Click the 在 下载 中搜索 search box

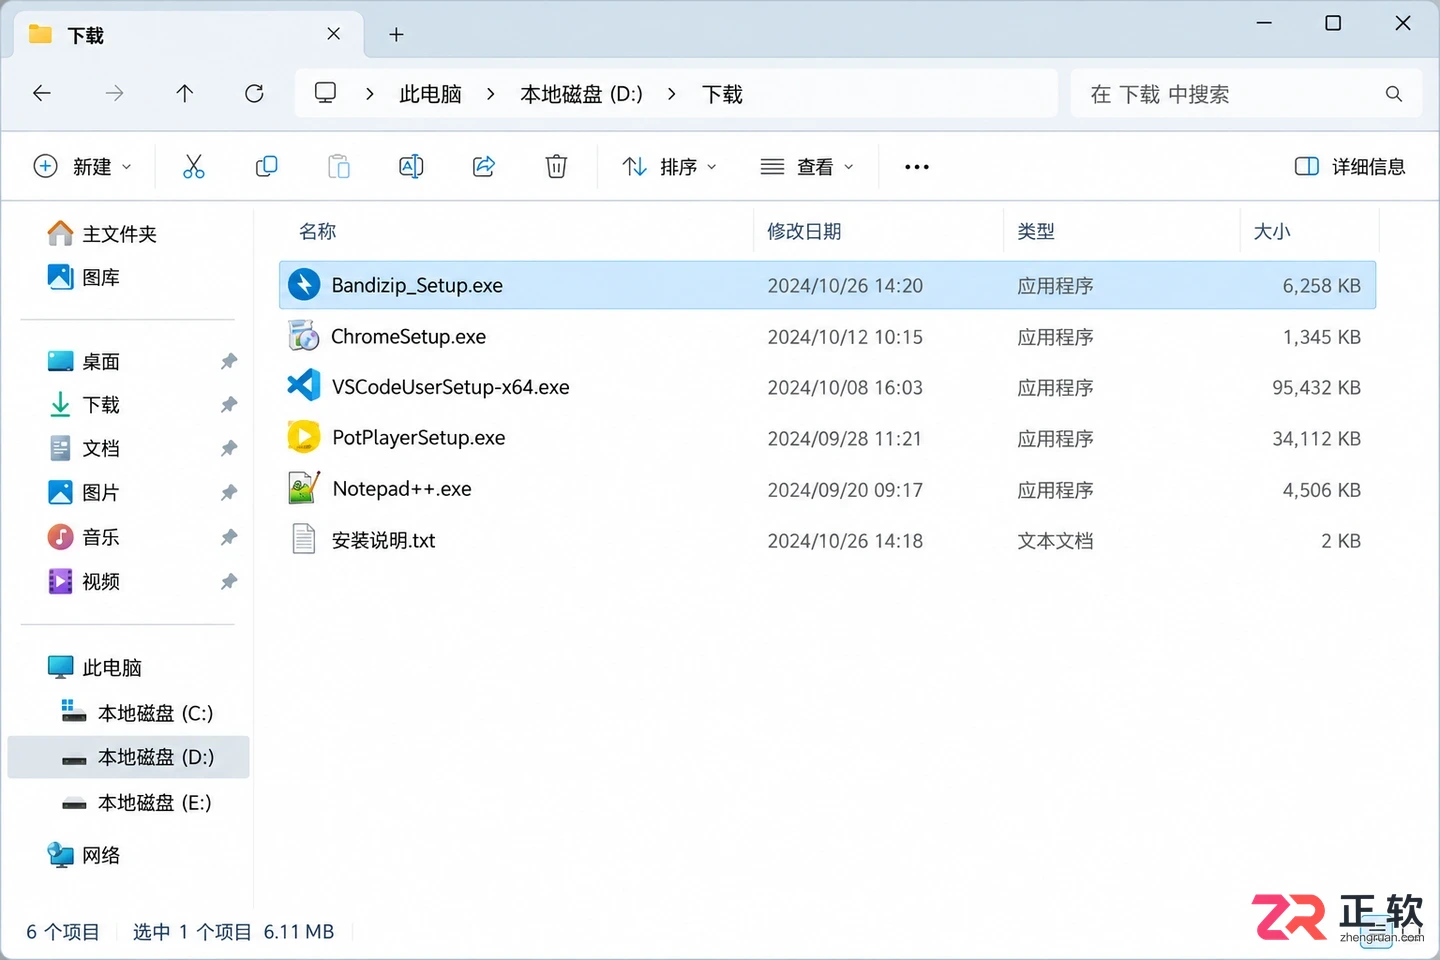1245,94
